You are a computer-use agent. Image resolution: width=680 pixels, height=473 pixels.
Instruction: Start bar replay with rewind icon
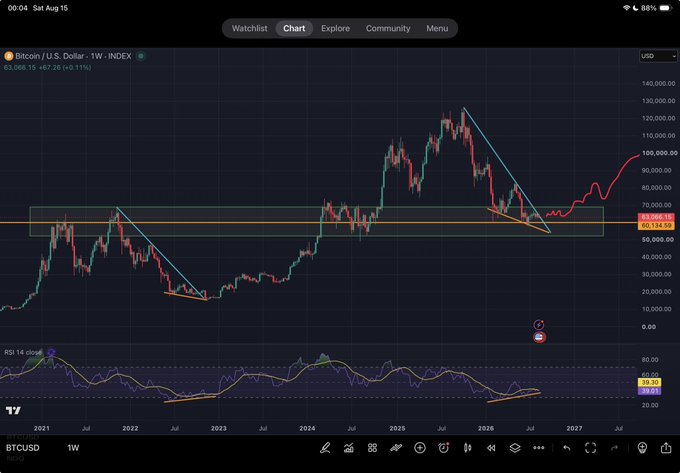(x=491, y=448)
